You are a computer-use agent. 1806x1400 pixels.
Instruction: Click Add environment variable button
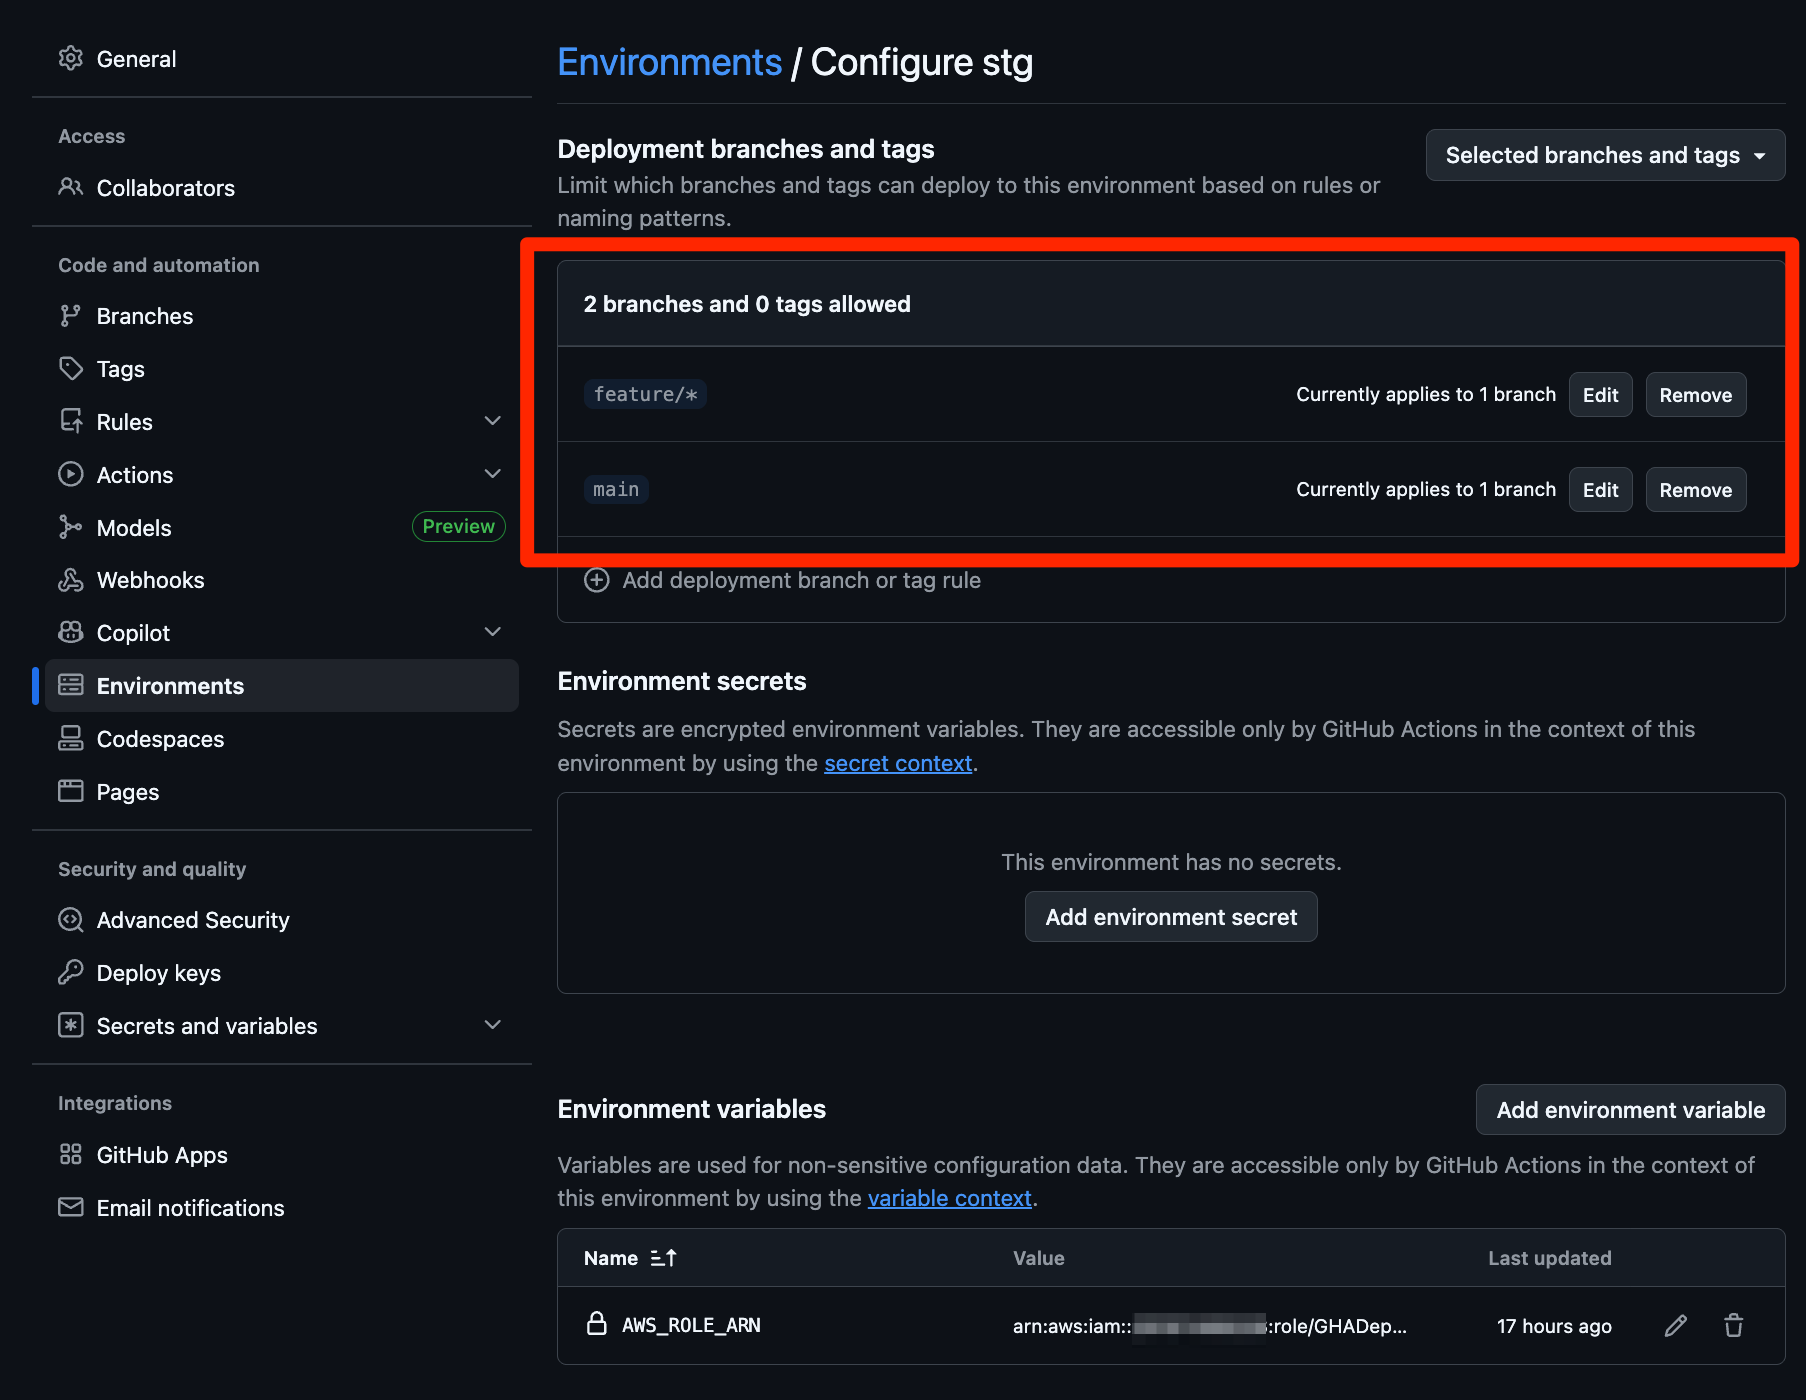[1631, 1110]
